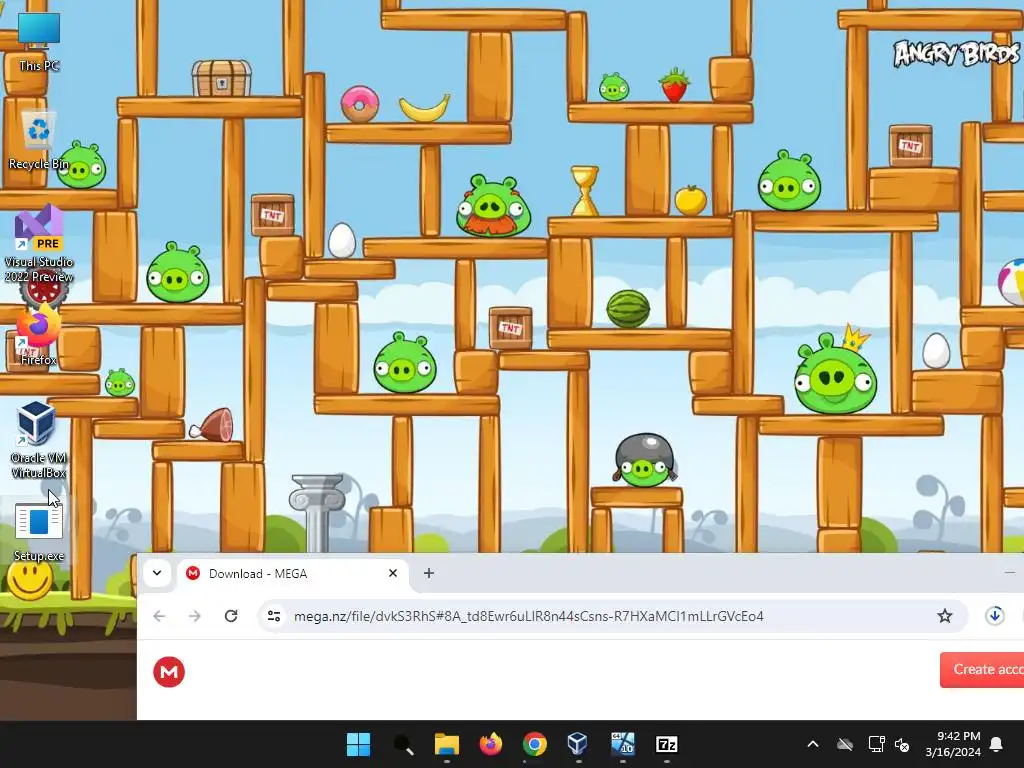Open the Recycle Bin desktop icon
This screenshot has height=768, width=1024.
tap(39, 140)
